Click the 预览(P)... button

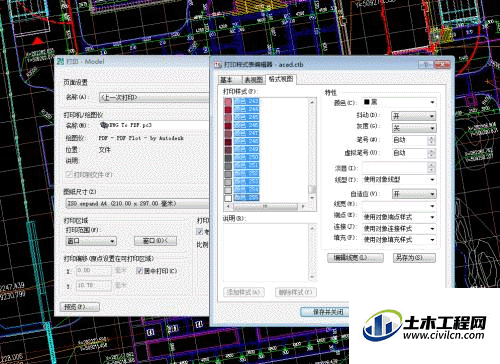pos(80,307)
